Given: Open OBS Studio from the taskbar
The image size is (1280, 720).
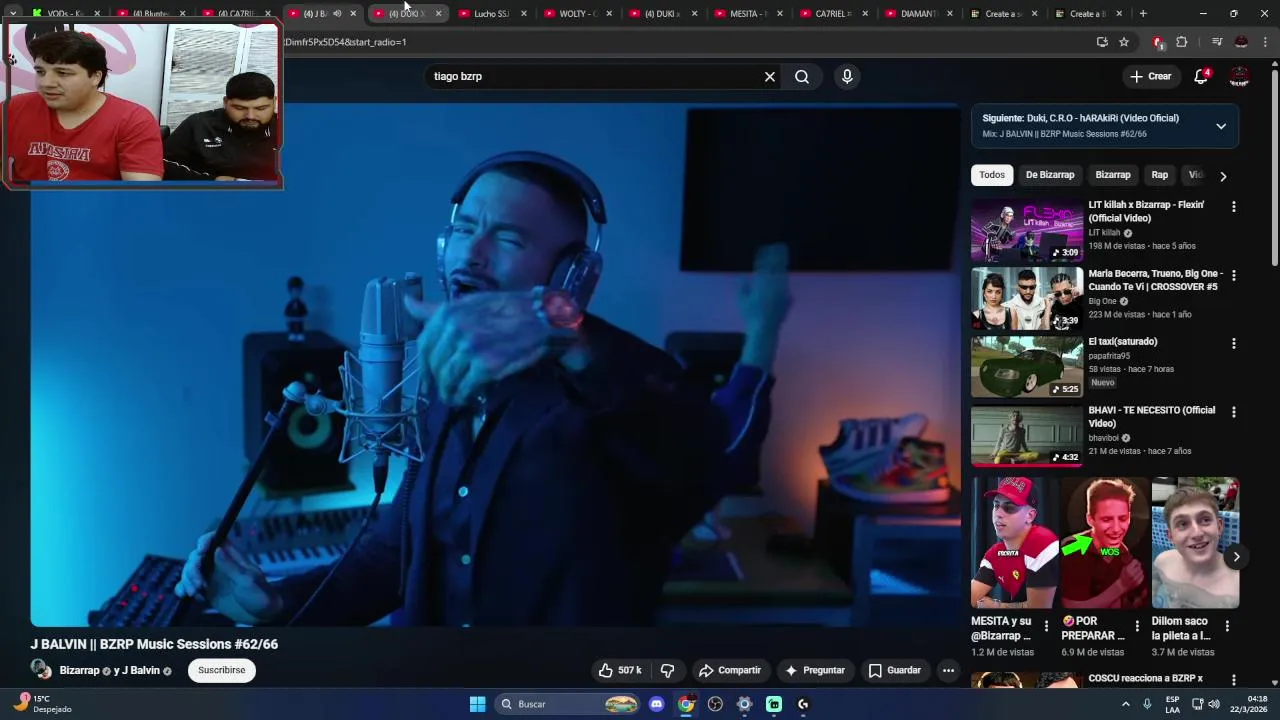Looking at the screenshot, I should tap(715, 704).
